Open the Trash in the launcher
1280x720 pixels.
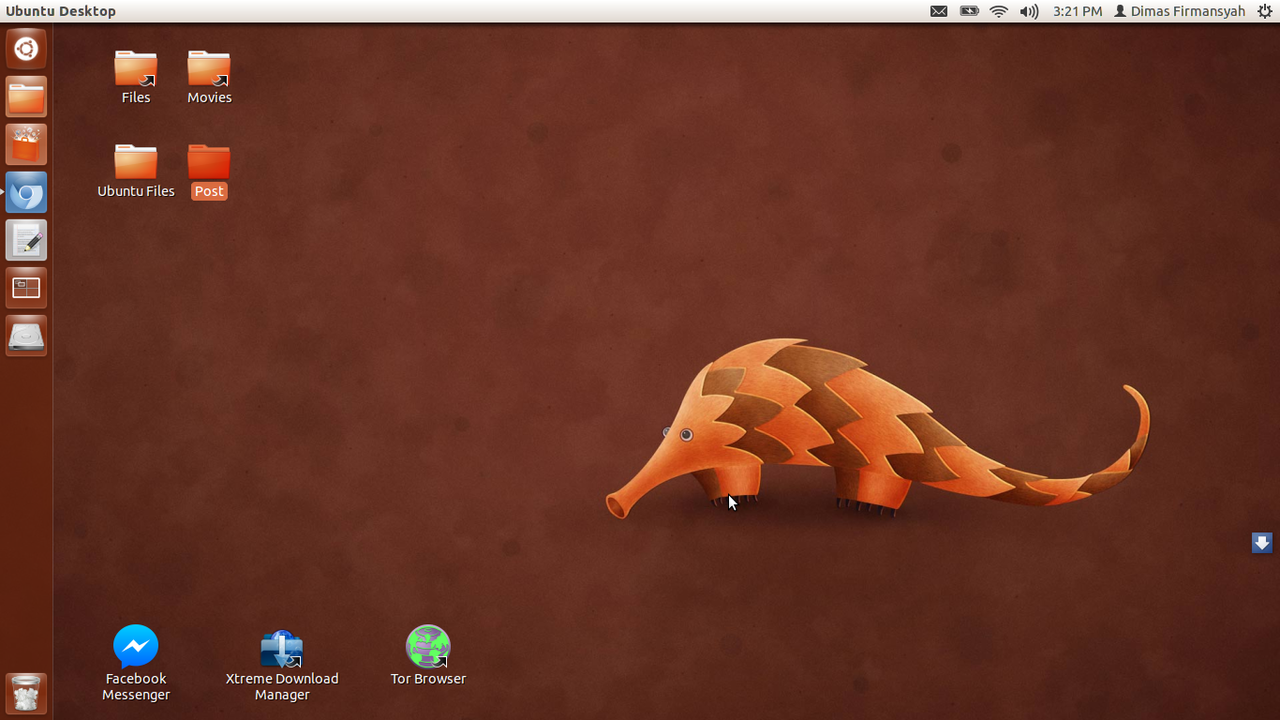(26, 693)
